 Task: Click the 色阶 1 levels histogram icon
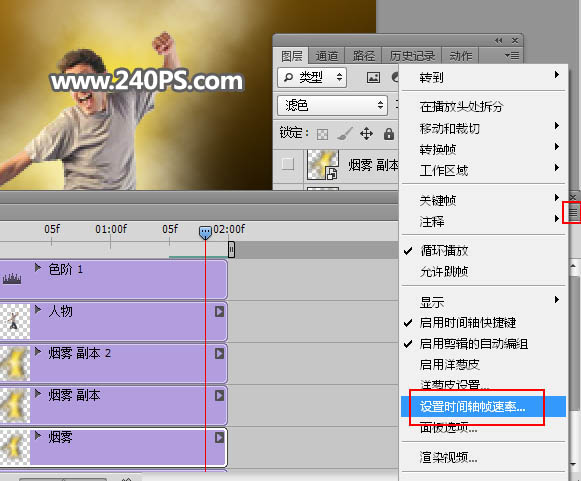point(12,279)
